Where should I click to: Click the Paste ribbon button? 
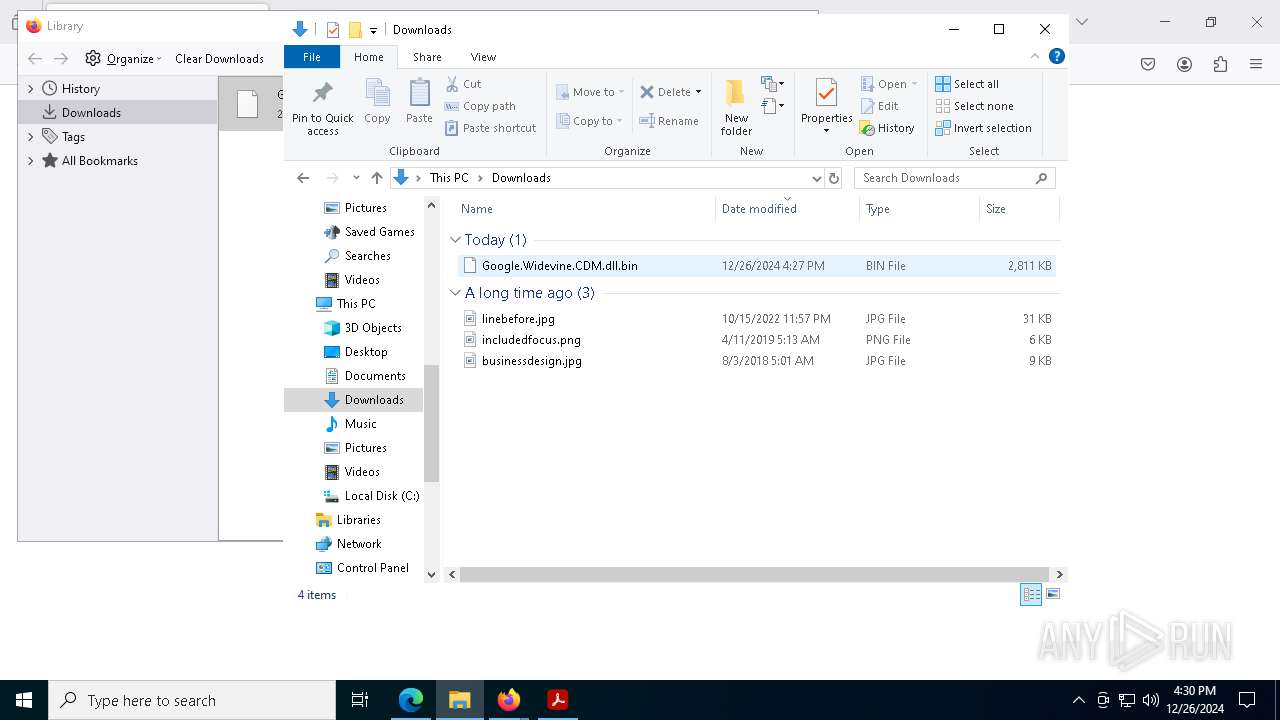pos(419,102)
